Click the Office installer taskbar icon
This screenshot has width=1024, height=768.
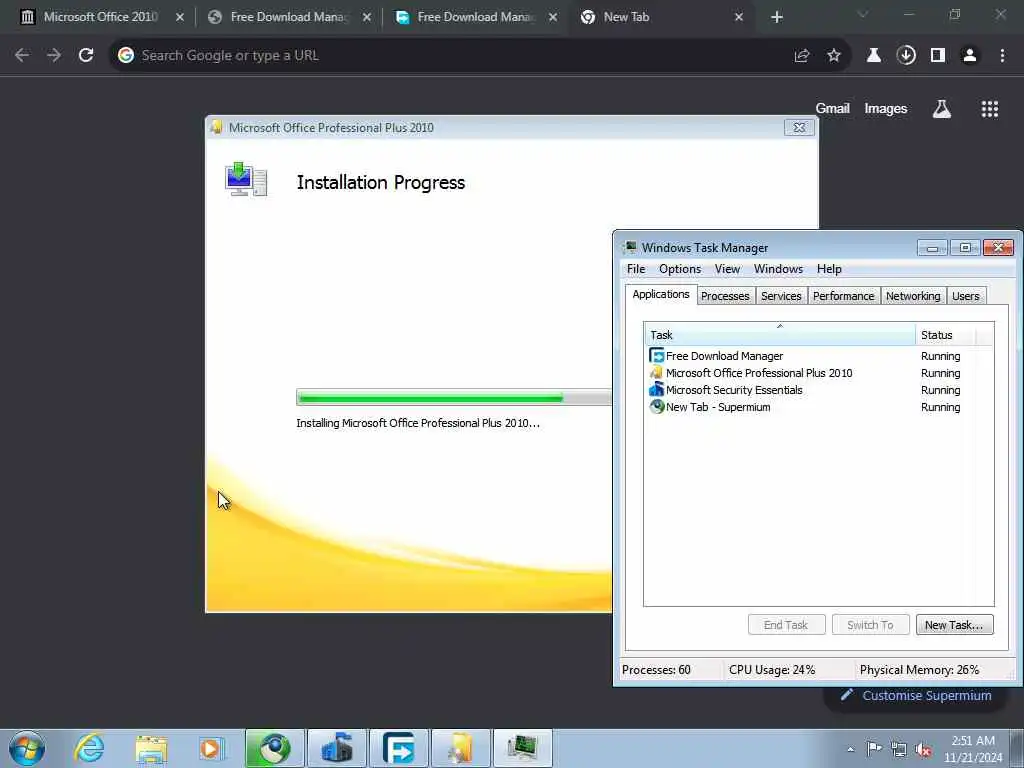click(460, 748)
